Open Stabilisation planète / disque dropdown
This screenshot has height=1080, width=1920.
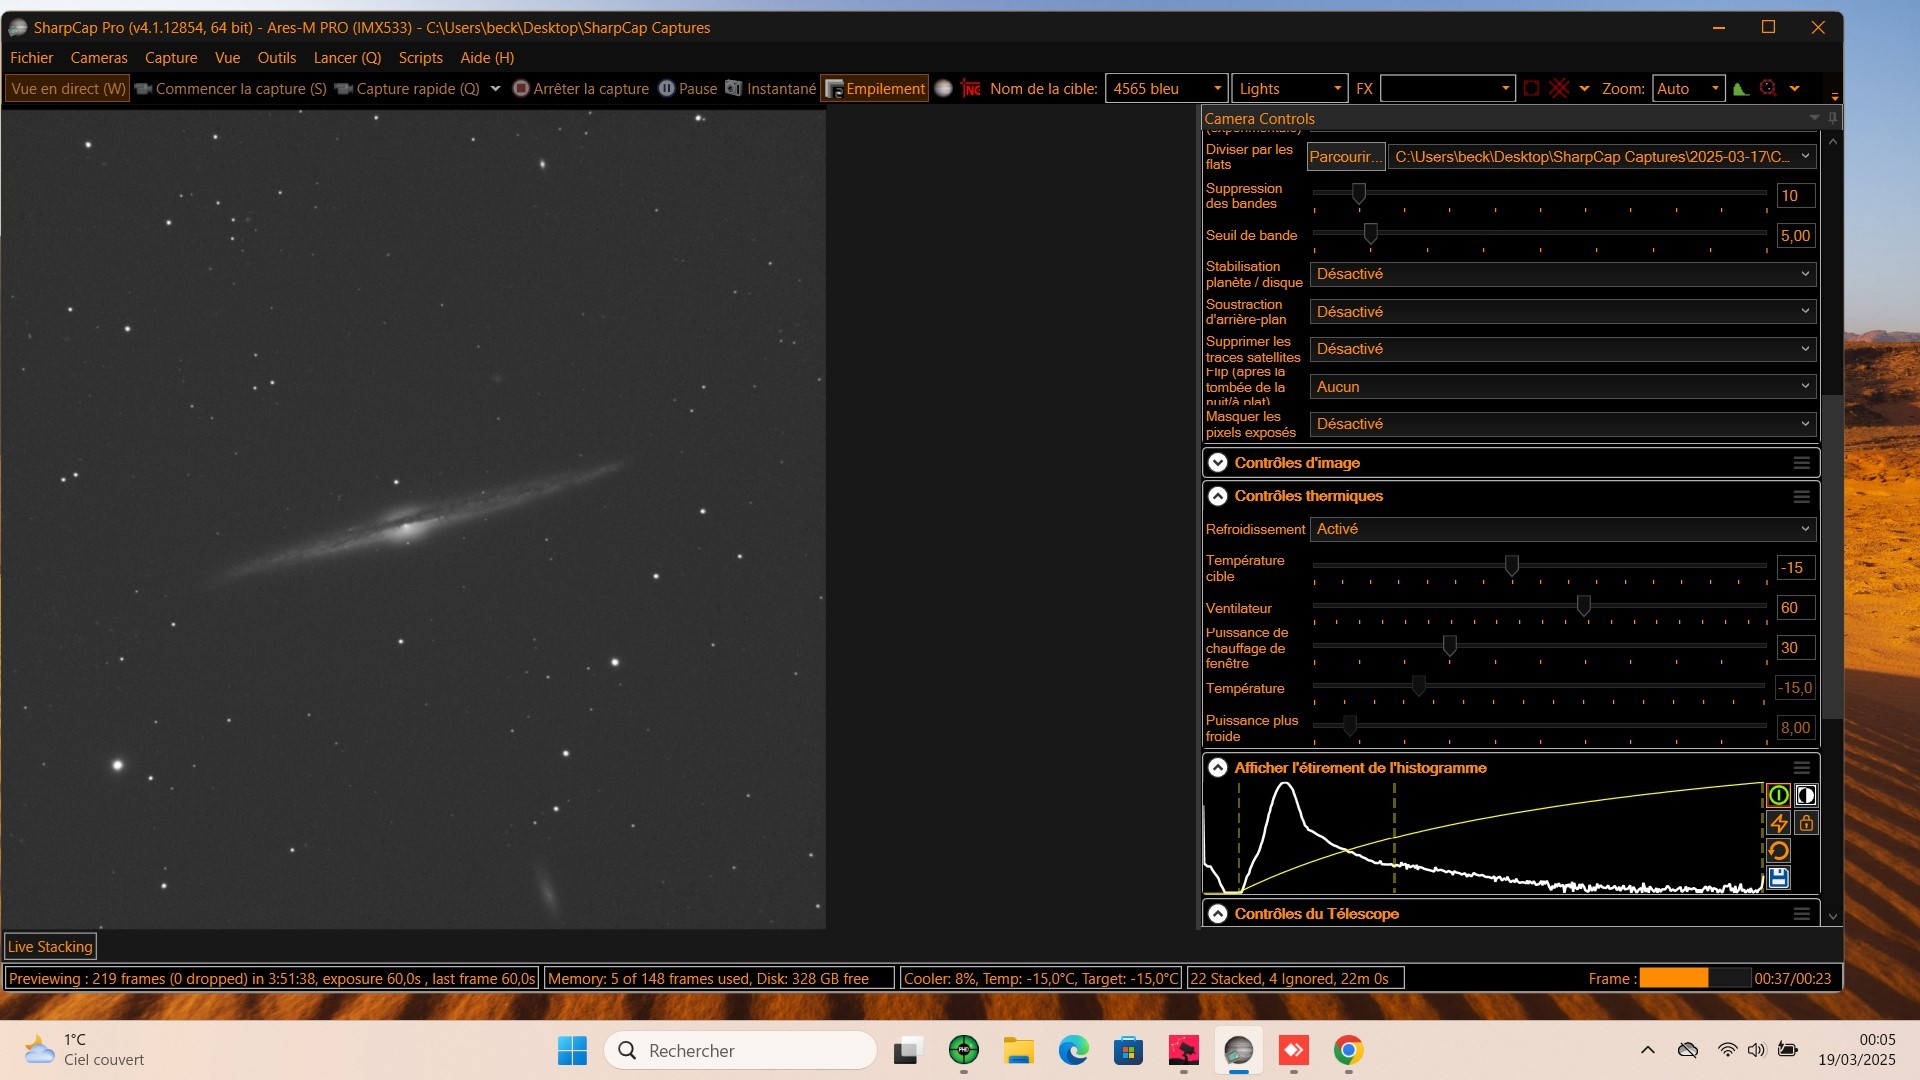[x=1562, y=273]
